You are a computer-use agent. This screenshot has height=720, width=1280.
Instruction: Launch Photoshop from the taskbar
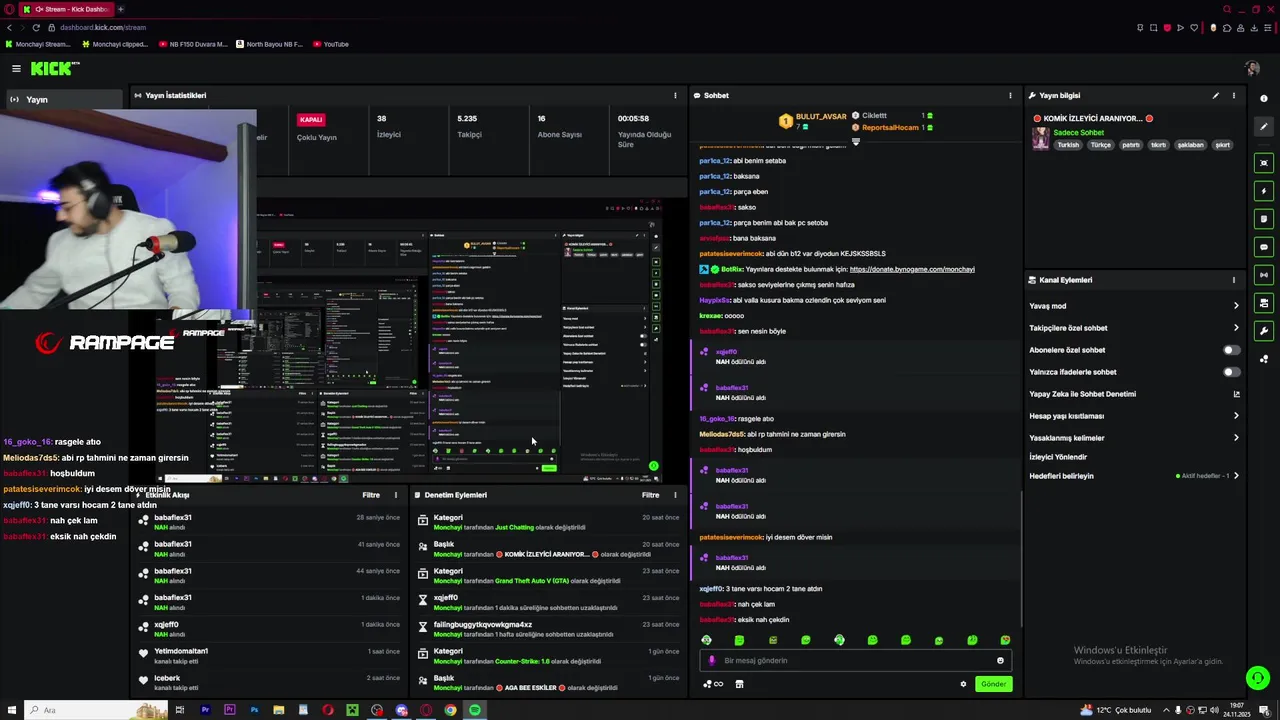[254, 710]
